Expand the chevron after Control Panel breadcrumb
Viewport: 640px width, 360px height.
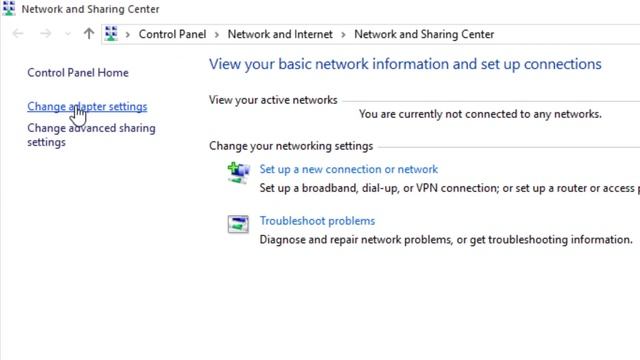coord(217,35)
